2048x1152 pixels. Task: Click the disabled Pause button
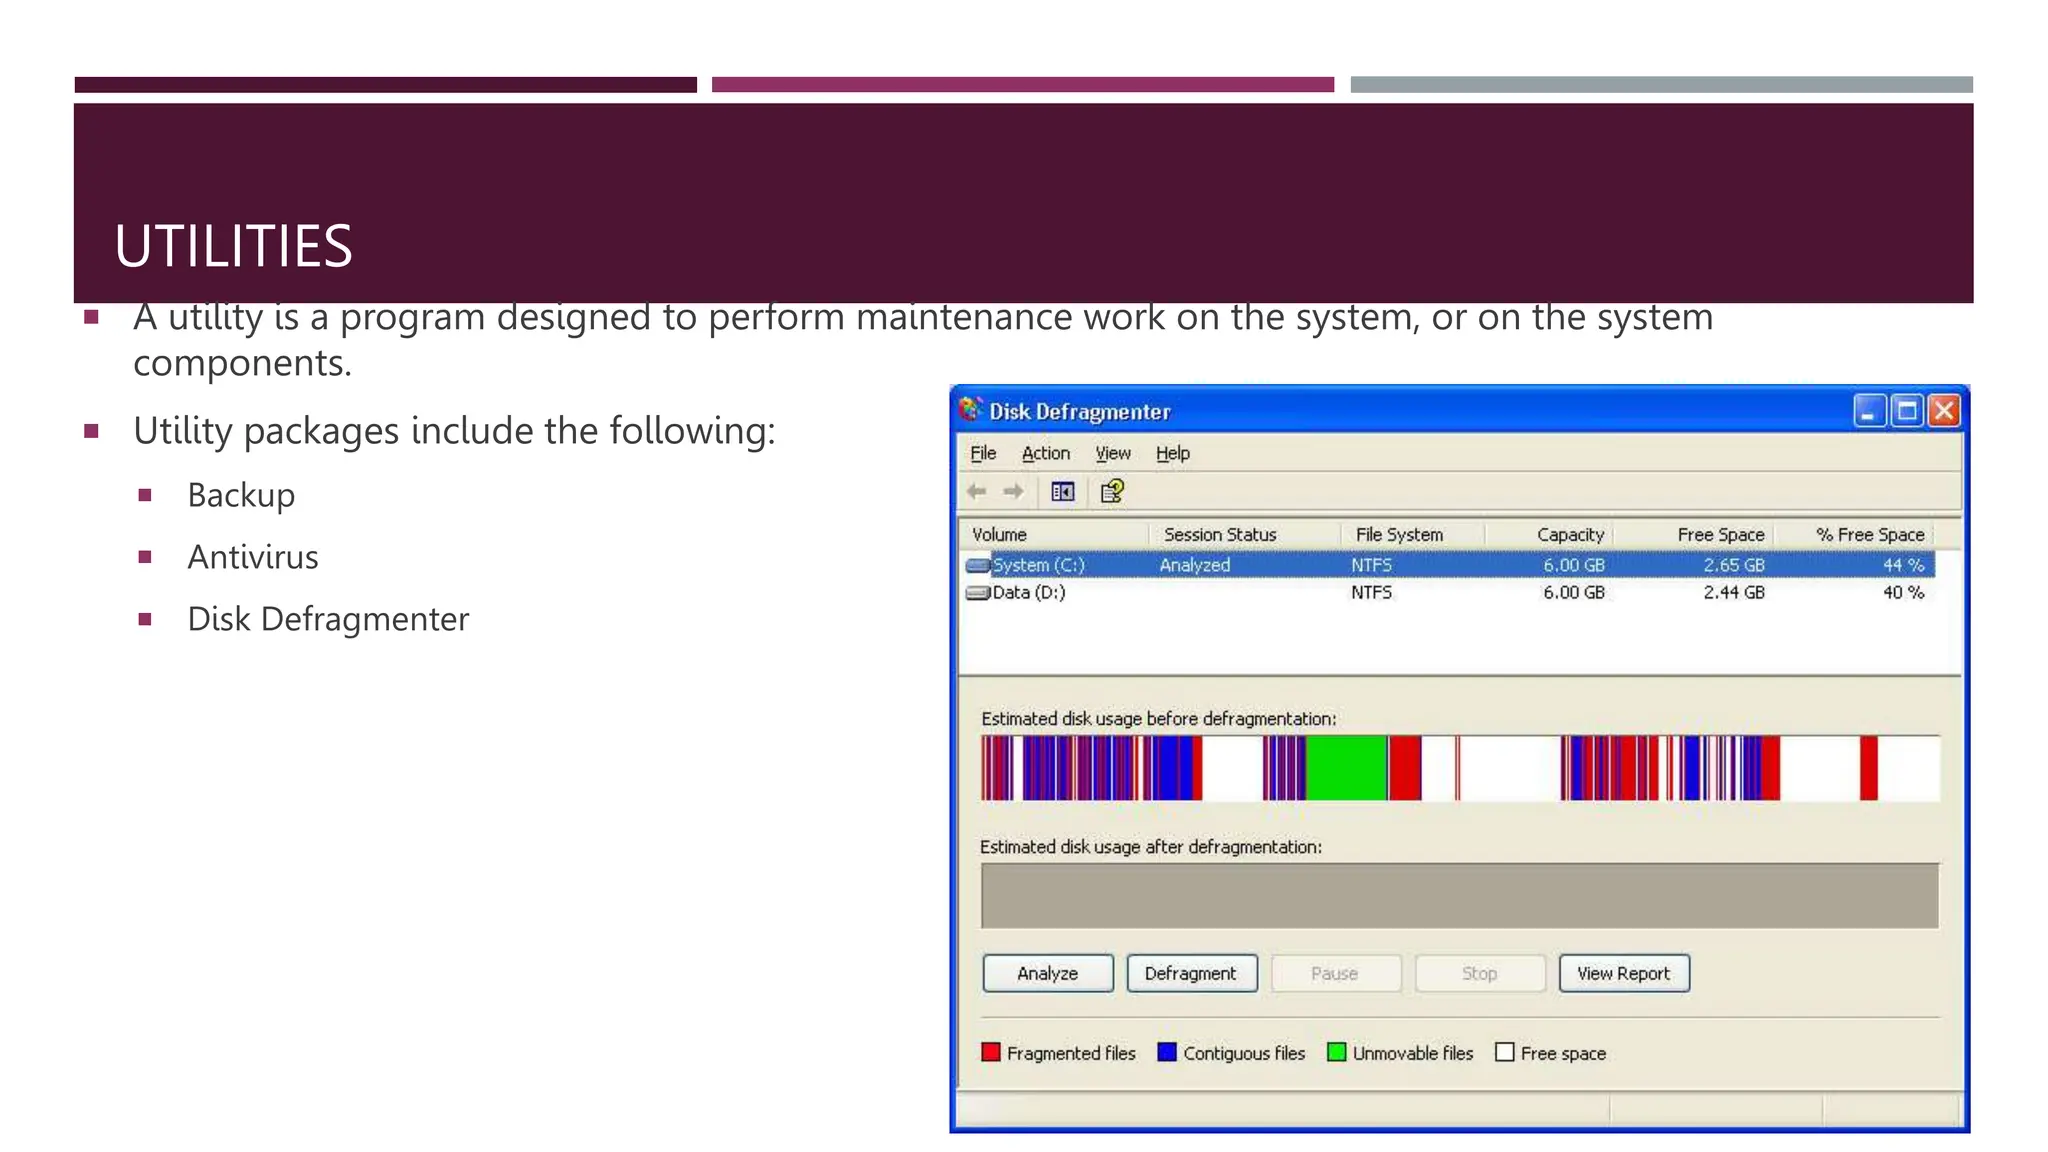[1335, 973]
